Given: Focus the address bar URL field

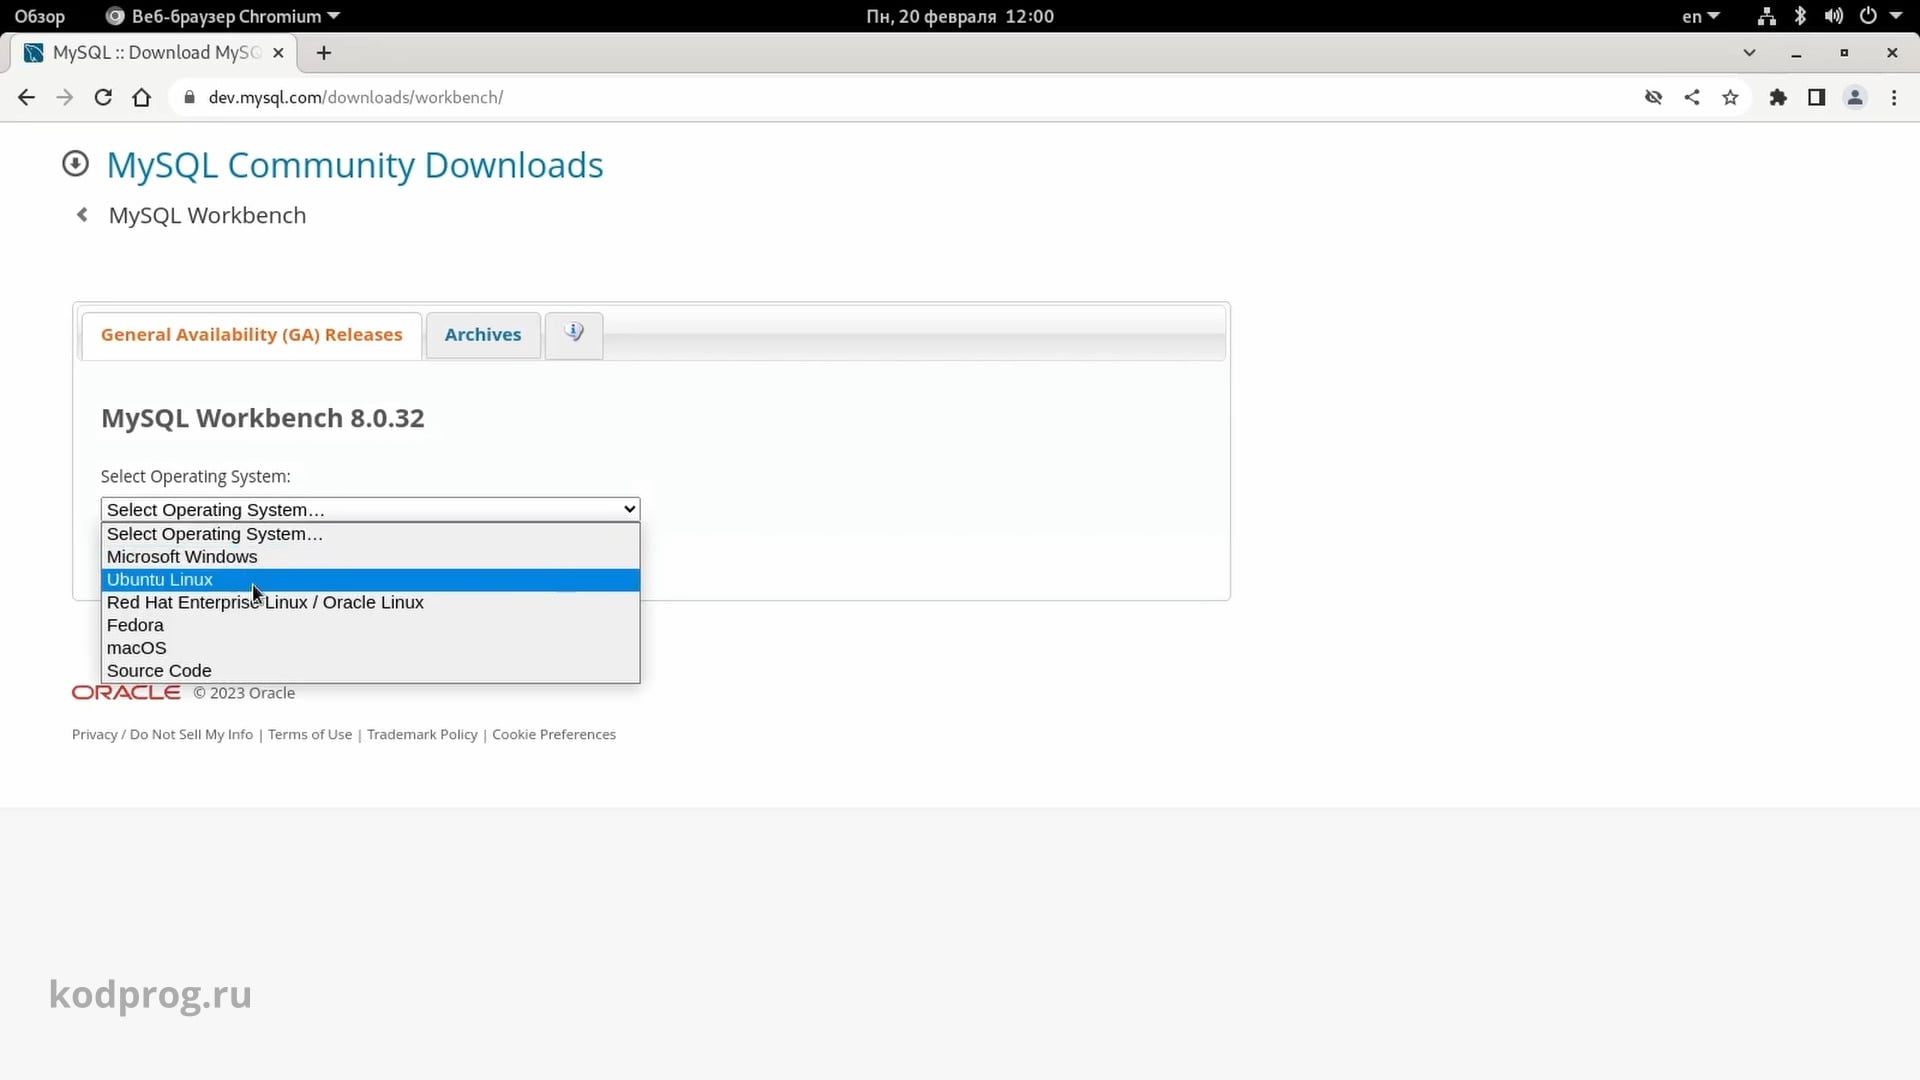Looking at the screenshot, I should [x=900, y=97].
